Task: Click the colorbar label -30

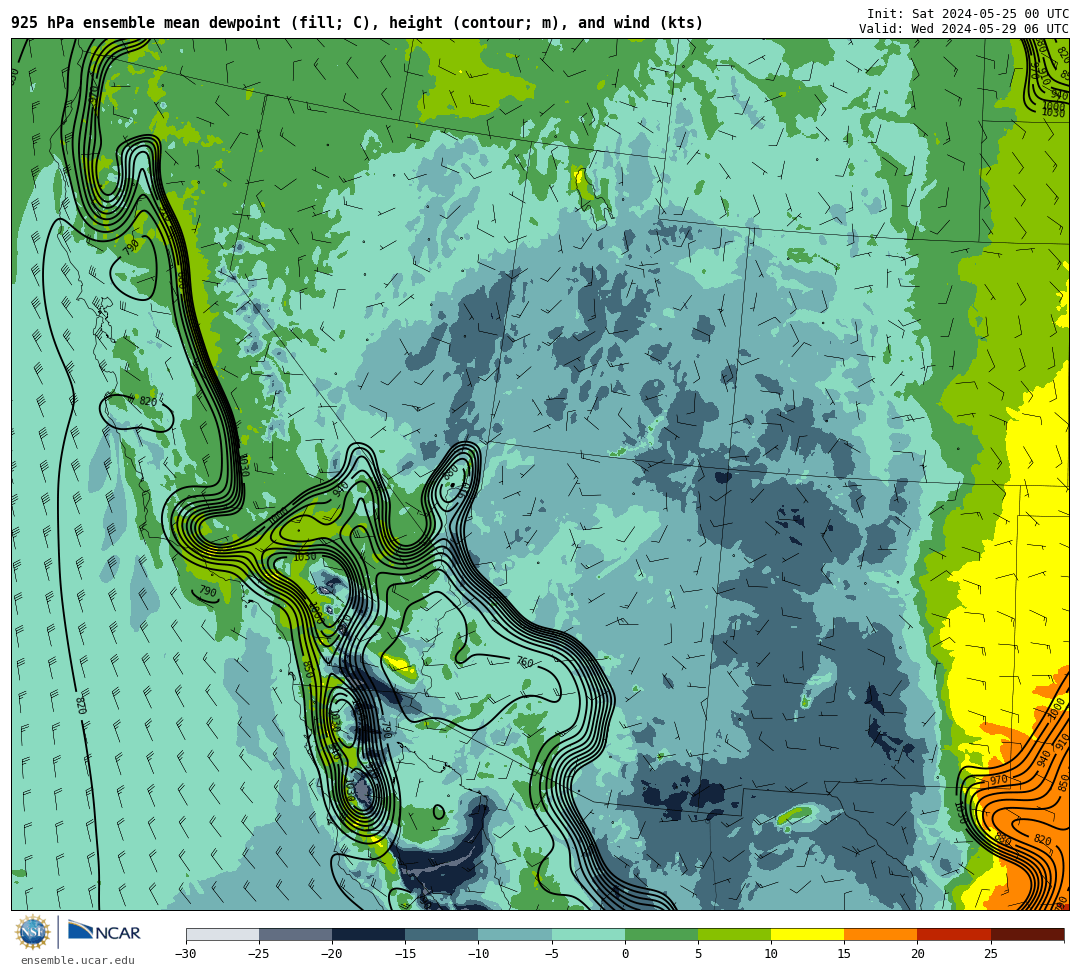Action: tap(186, 954)
